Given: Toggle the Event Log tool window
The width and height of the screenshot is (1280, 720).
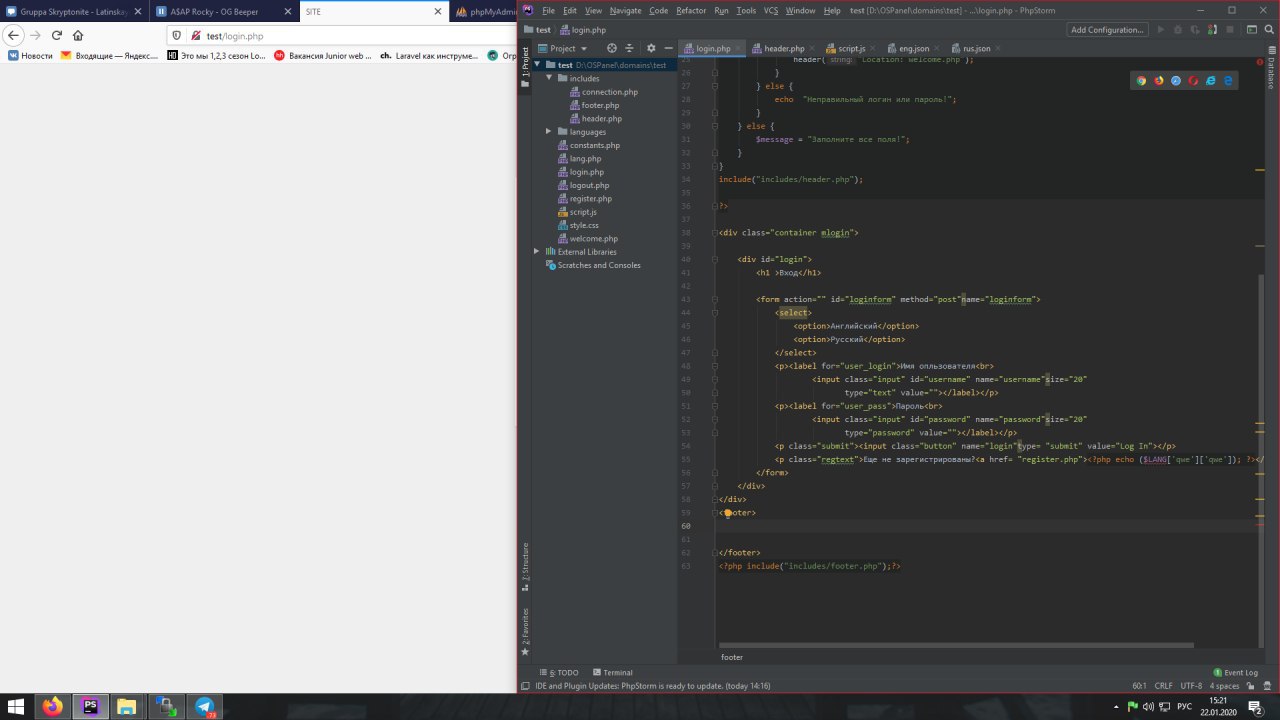Looking at the screenshot, I should (x=1235, y=673).
